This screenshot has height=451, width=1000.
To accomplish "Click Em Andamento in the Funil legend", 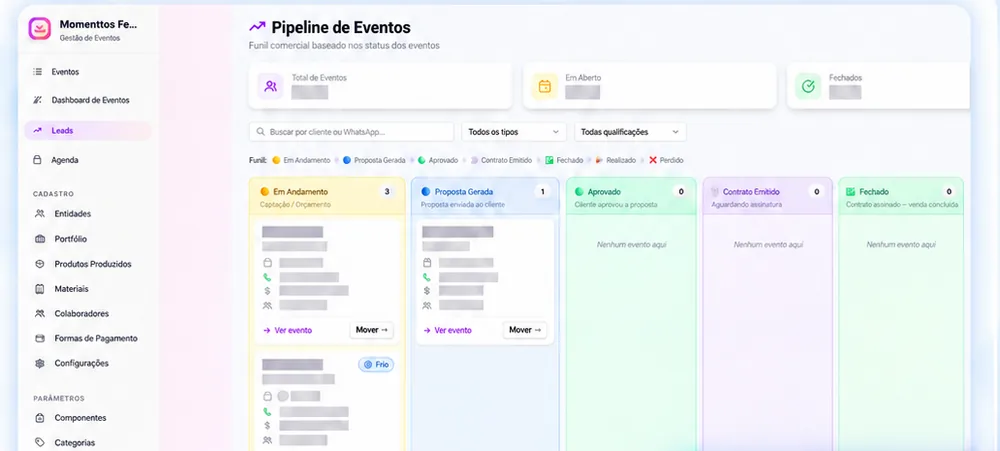I will 301,160.
